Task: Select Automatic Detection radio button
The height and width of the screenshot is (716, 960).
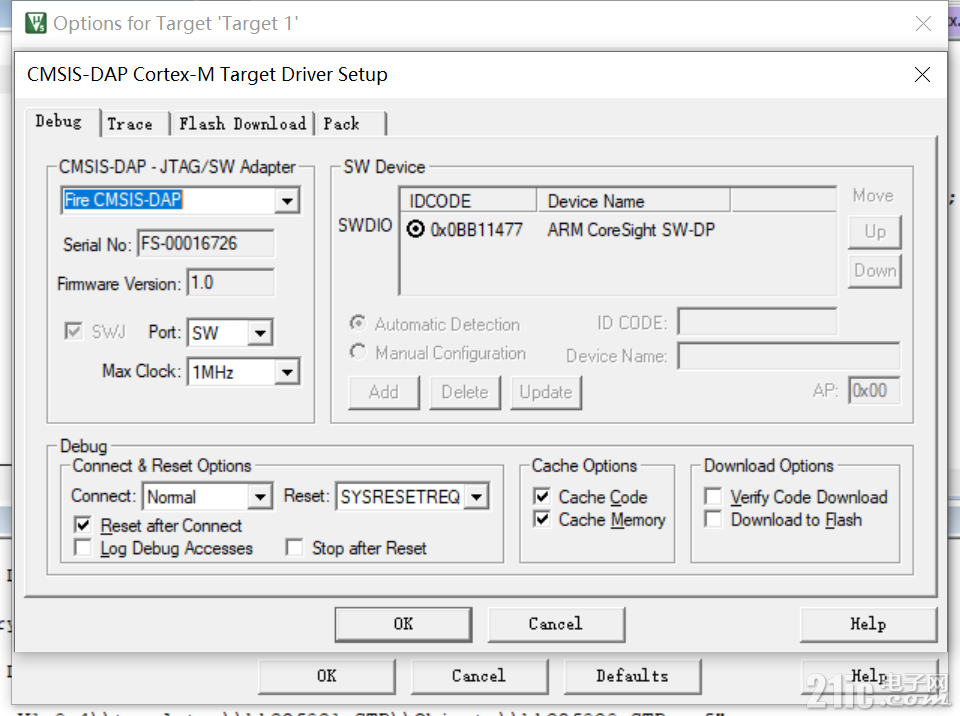Action: [x=358, y=323]
